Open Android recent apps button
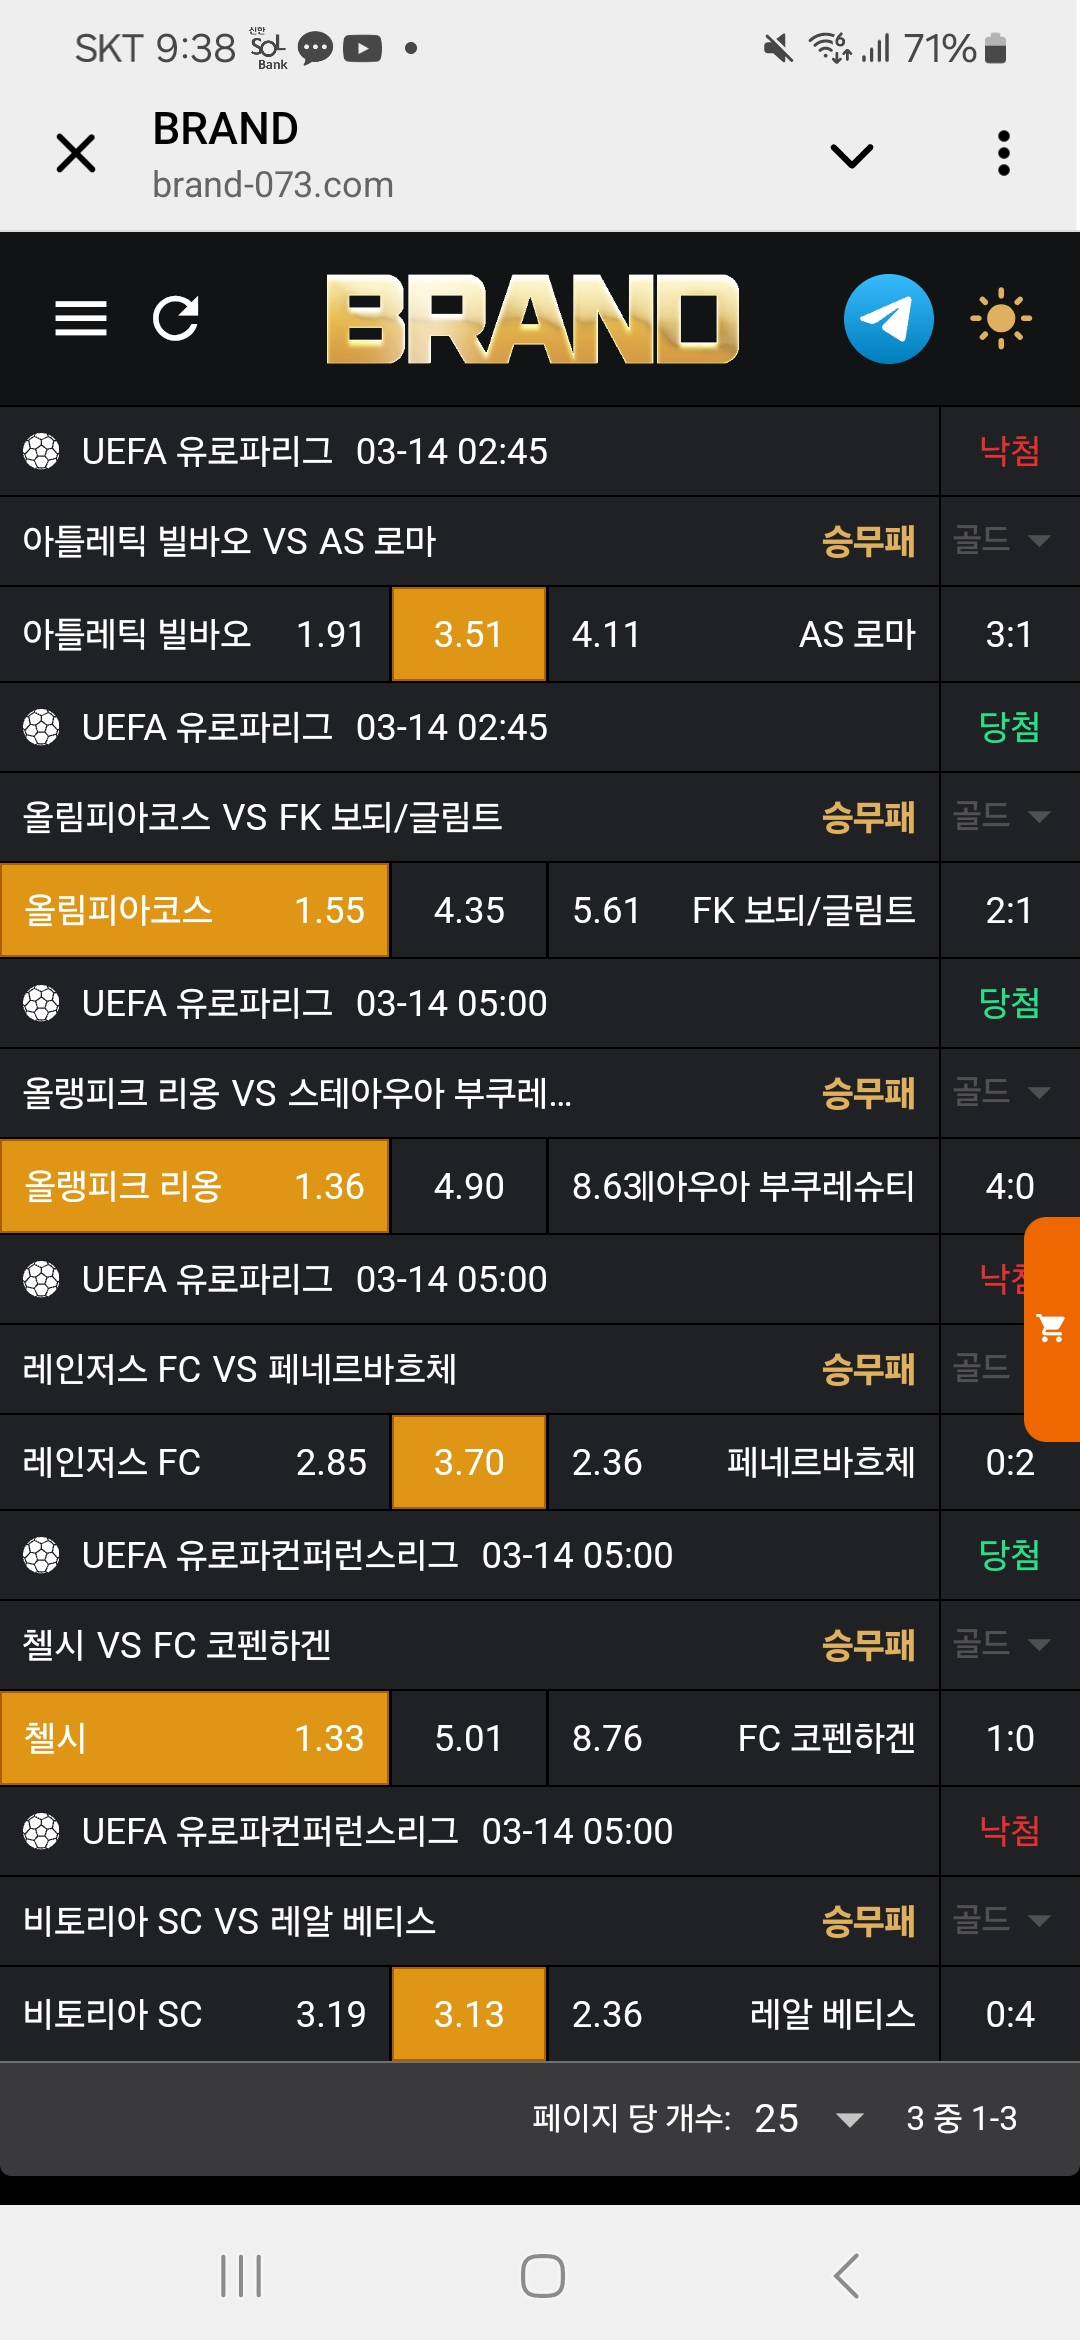The height and width of the screenshot is (2340, 1080). 241,2276
